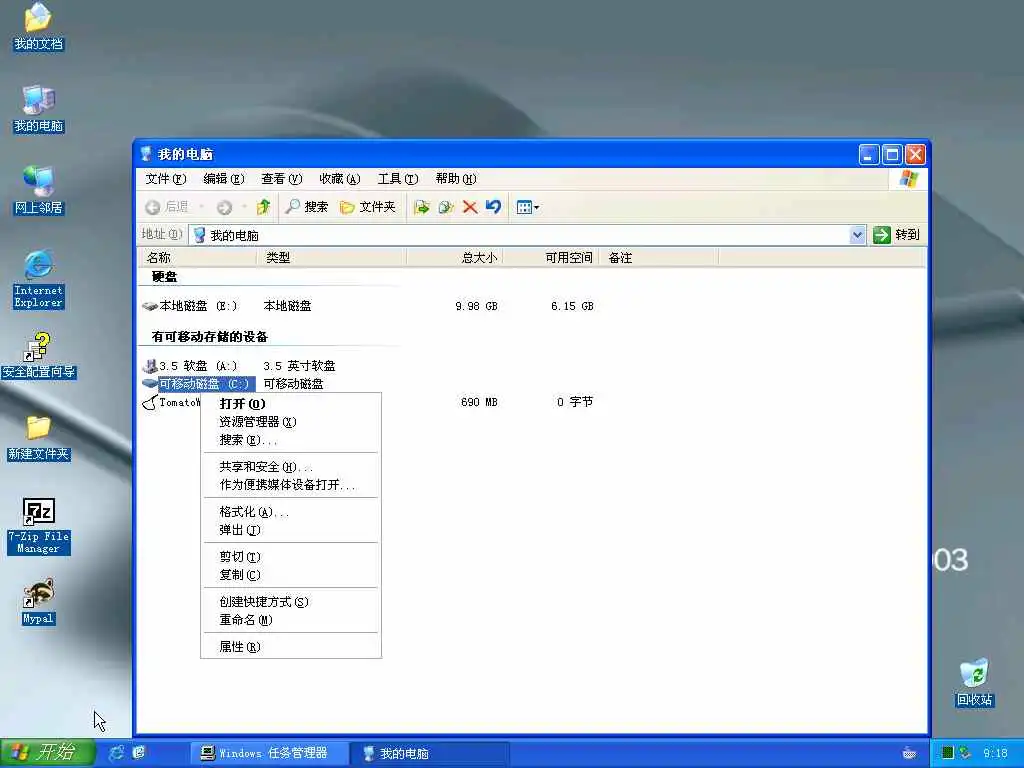Choose 打开(O) in context menu
The image size is (1024, 768).
pyautogui.click(x=291, y=404)
